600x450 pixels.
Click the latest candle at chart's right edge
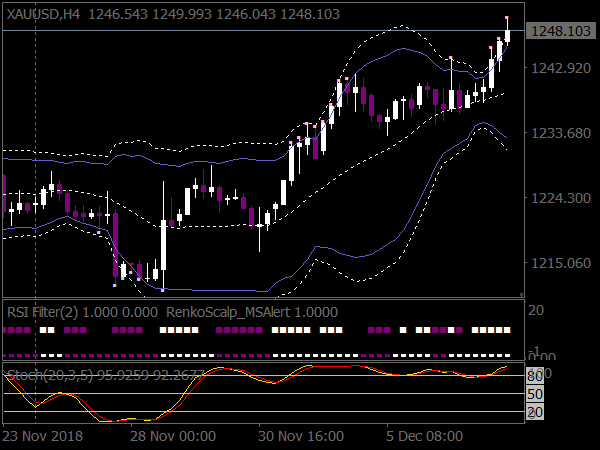pyautogui.click(x=507, y=35)
